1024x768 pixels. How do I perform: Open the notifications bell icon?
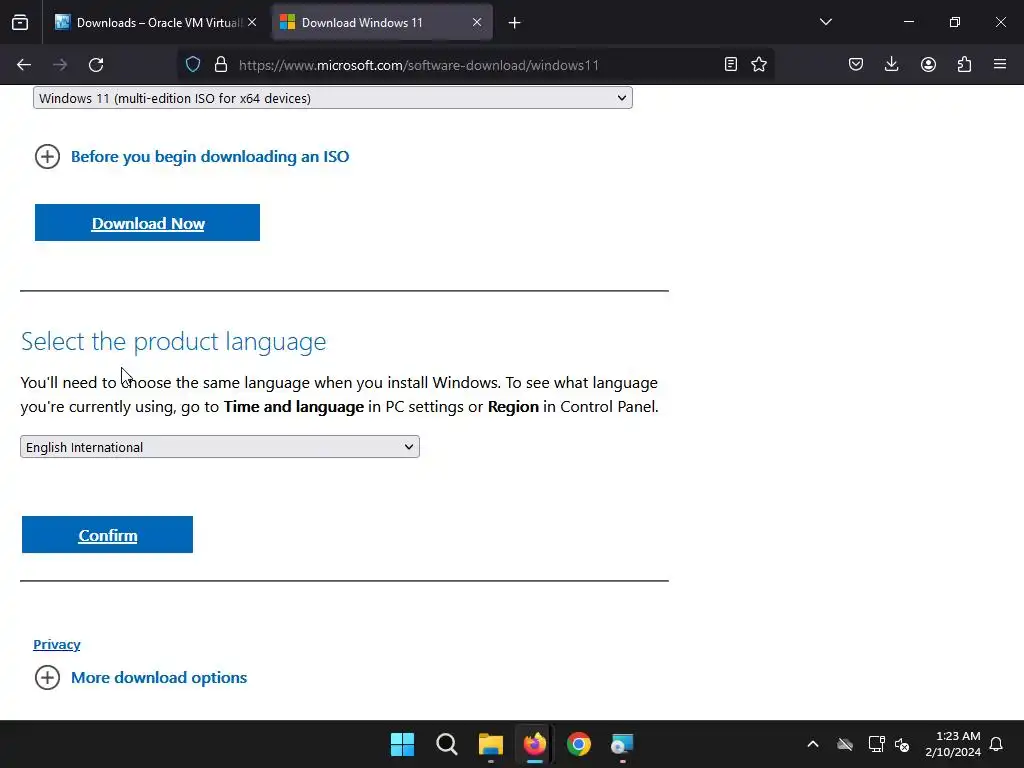[x=996, y=744]
